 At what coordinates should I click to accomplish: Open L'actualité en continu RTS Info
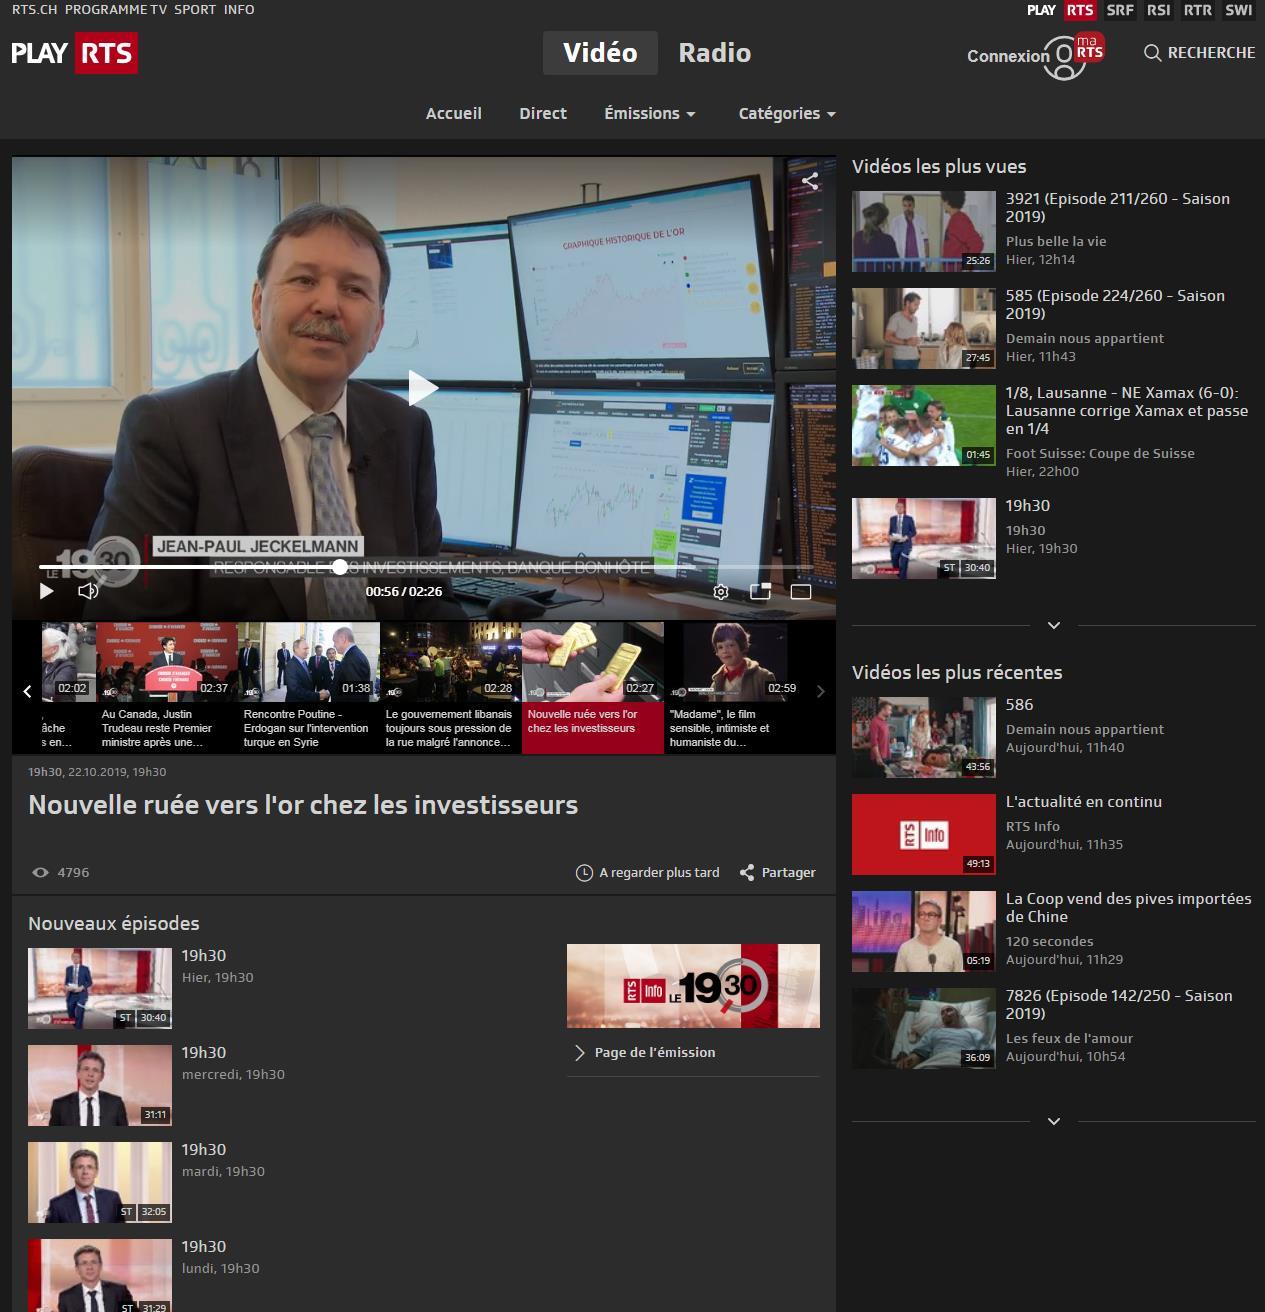click(x=1053, y=834)
